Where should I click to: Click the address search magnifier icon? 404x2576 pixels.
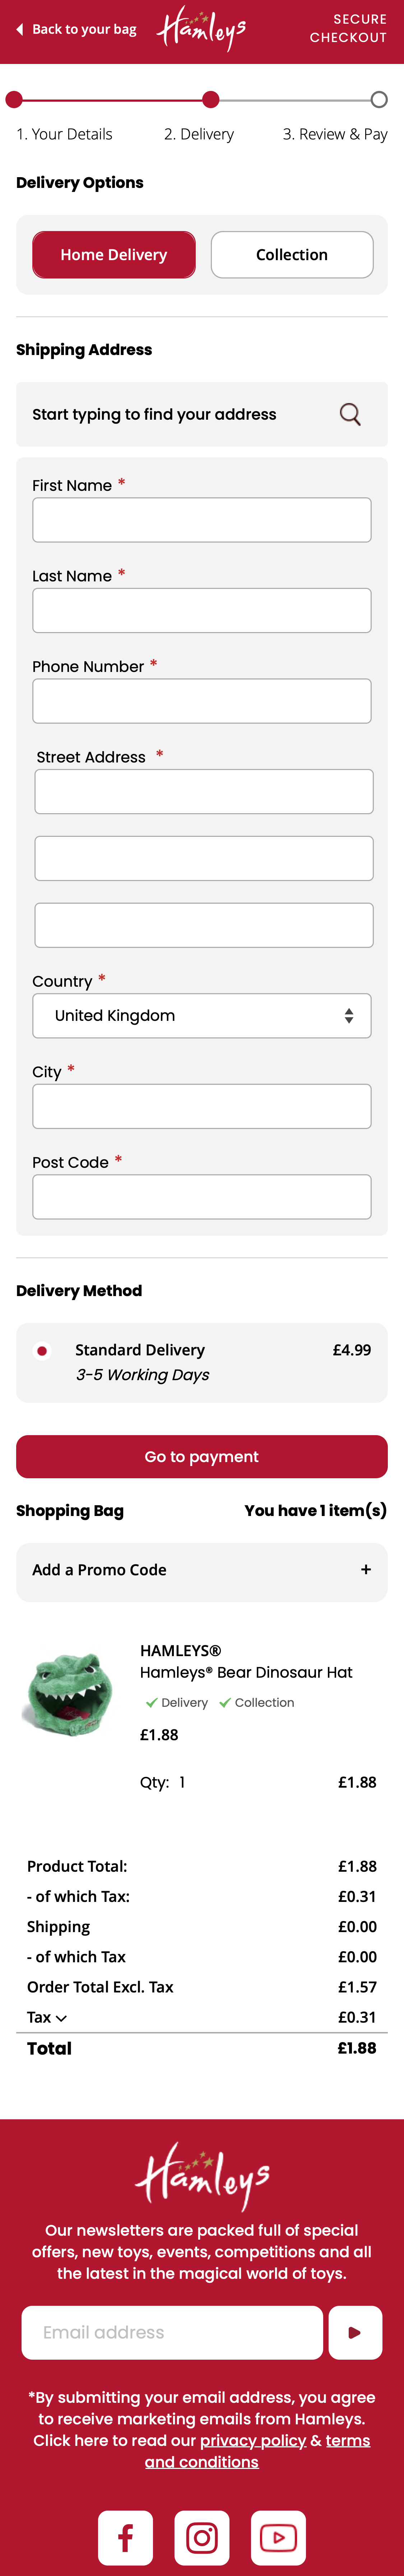350,414
